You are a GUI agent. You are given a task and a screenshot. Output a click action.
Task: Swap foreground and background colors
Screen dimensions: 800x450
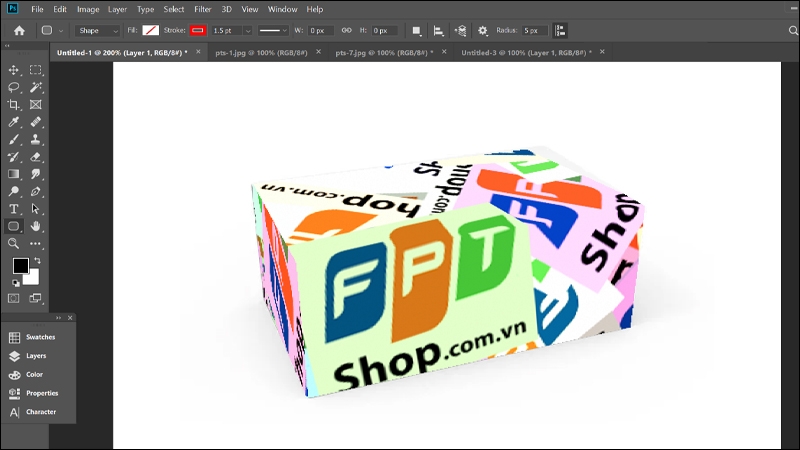[x=38, y=261]
